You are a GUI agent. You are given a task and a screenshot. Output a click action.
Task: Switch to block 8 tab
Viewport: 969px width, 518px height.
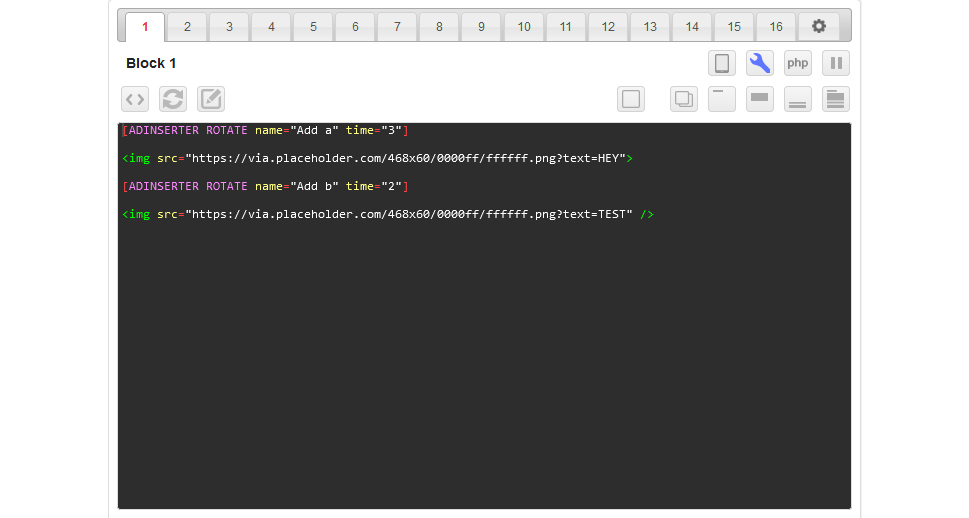coord(439,27)
